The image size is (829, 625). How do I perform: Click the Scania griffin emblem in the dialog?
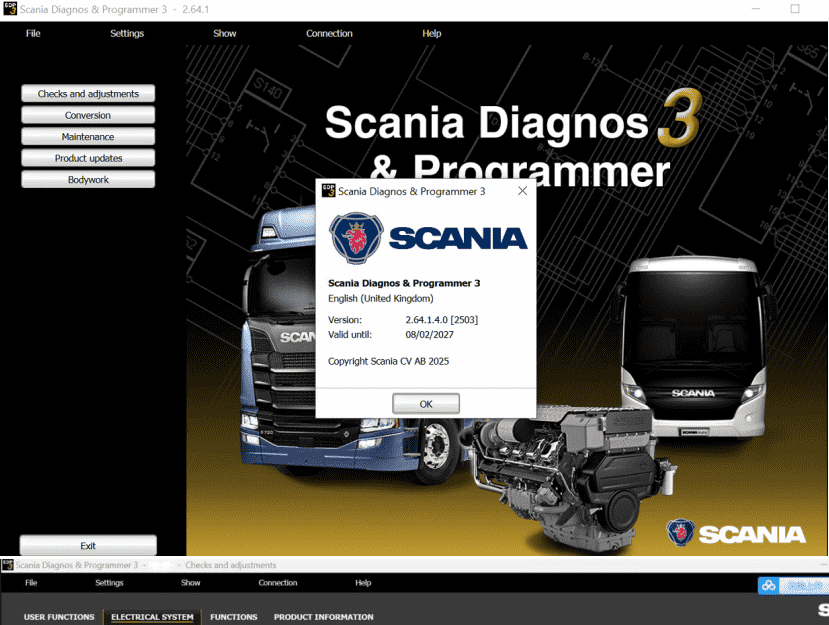coord(356,238)
